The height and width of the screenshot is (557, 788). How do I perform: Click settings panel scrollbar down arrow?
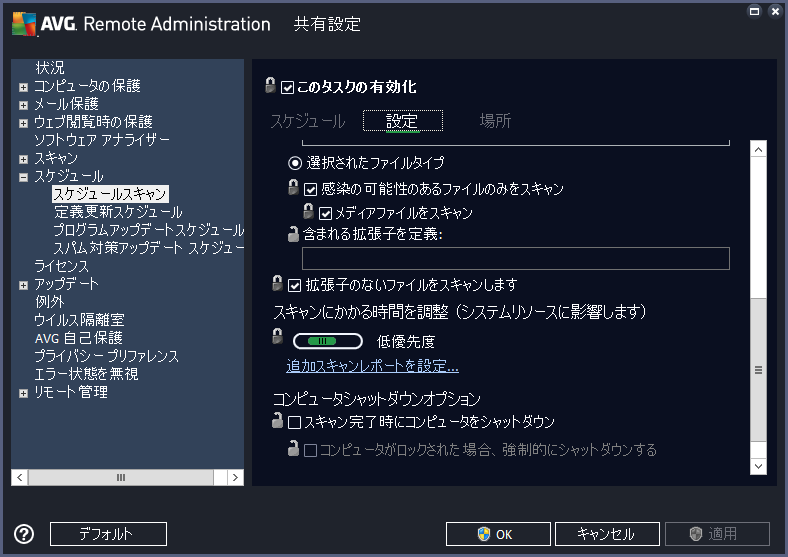point(758,466)
